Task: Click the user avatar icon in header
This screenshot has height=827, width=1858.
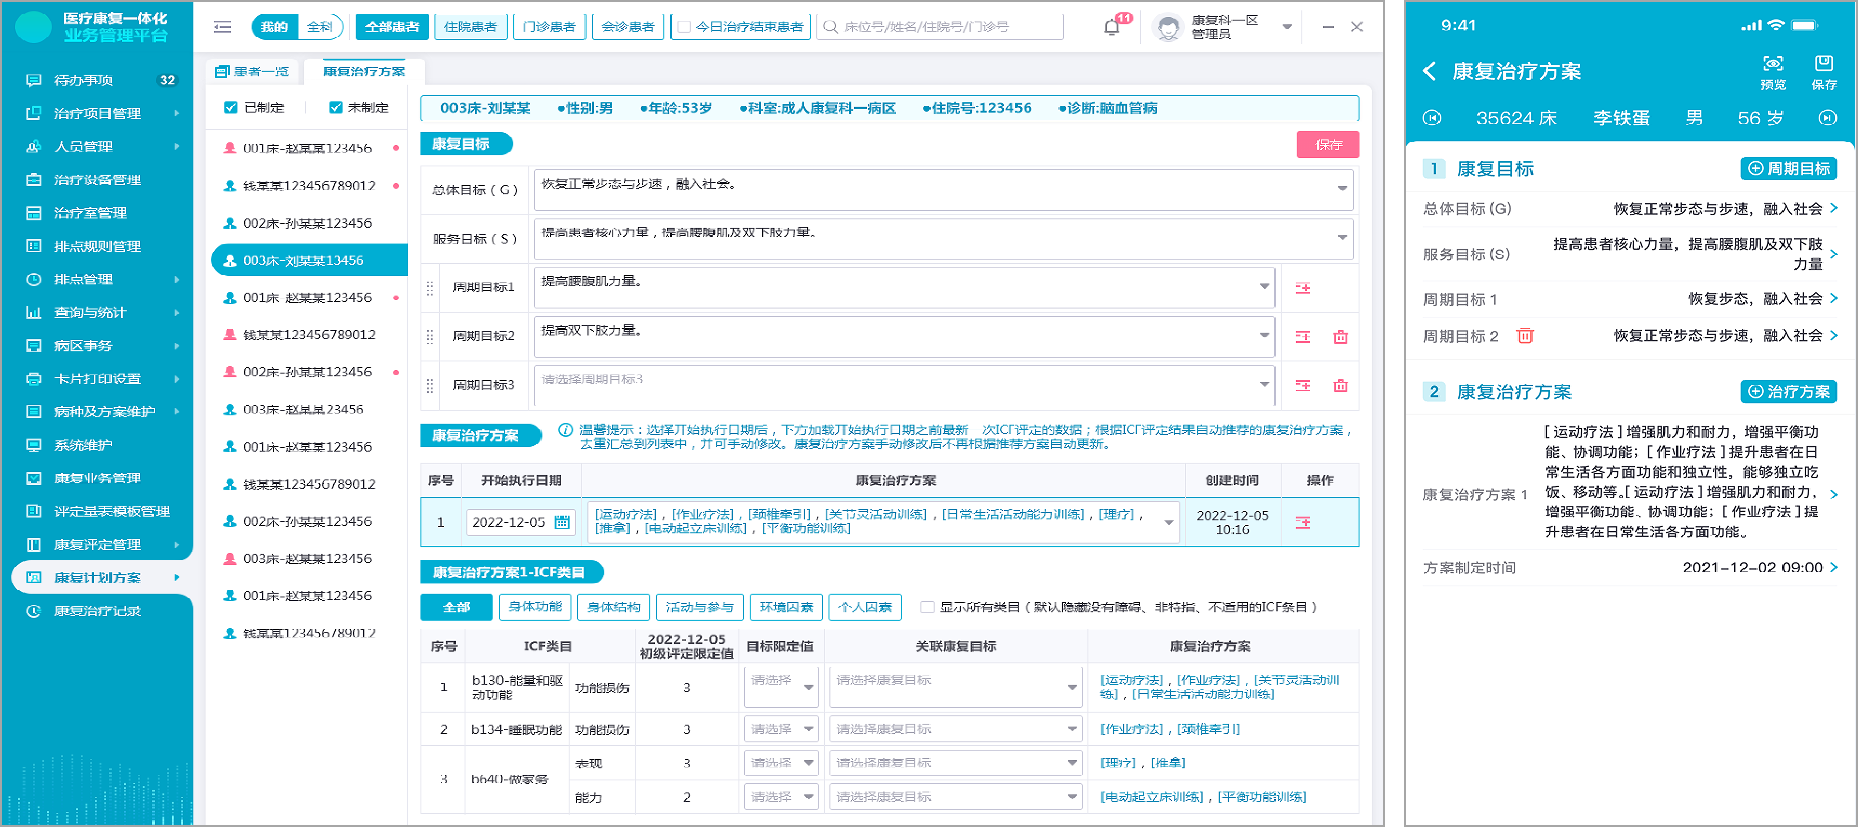Action: (x=1167, y=27)
